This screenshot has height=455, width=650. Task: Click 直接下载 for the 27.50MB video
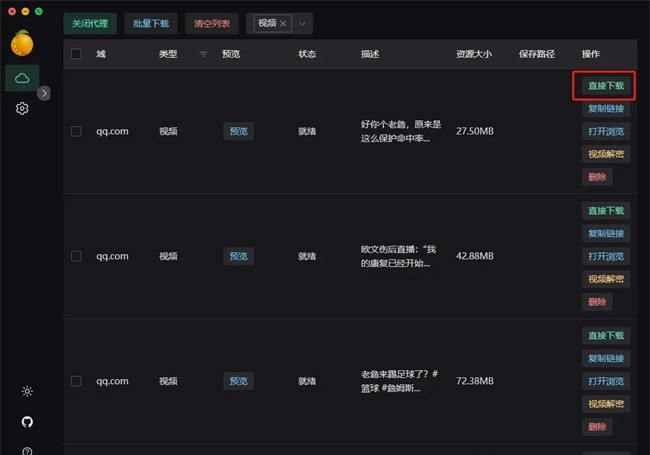point(606,86)
